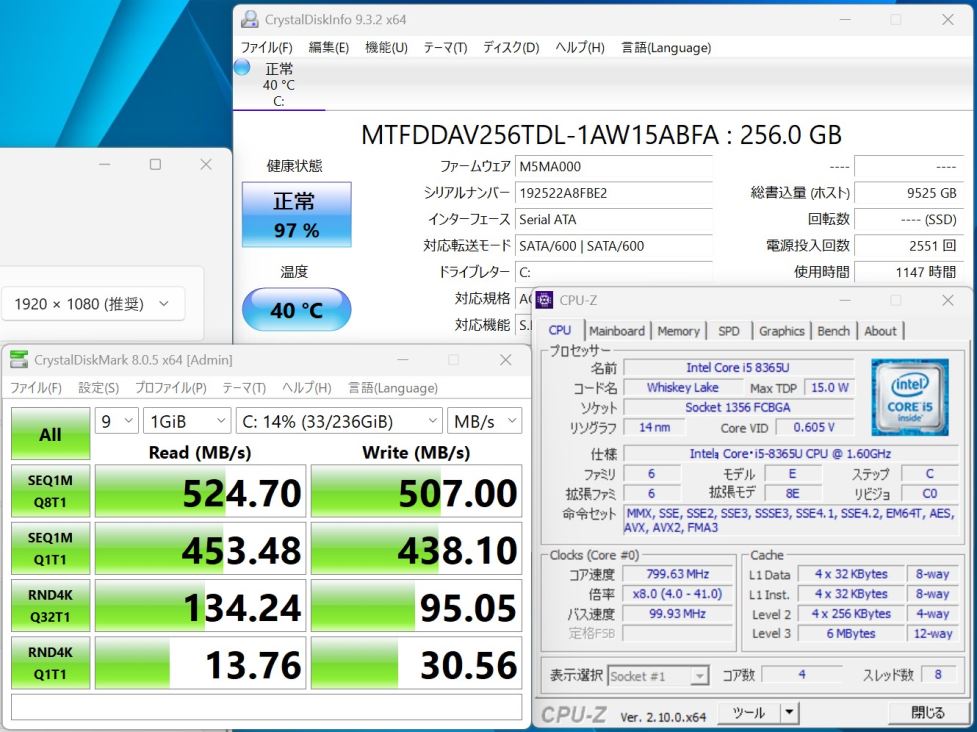Open ディスク(D) menu in CrystalDiskInfo
Screen dimensions: 977x732
pyautogui.click(x=512, y=47)
